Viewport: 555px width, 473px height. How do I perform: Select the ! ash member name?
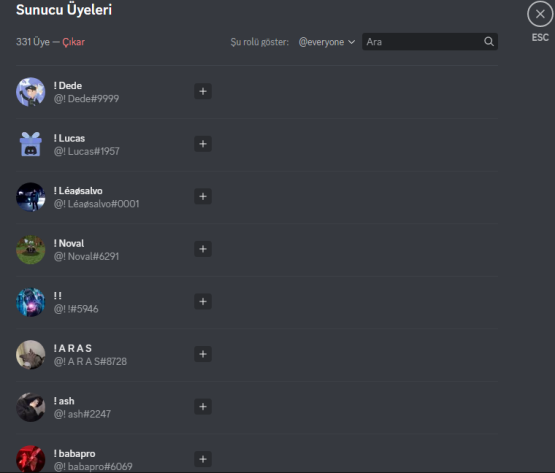coord(64,401)
